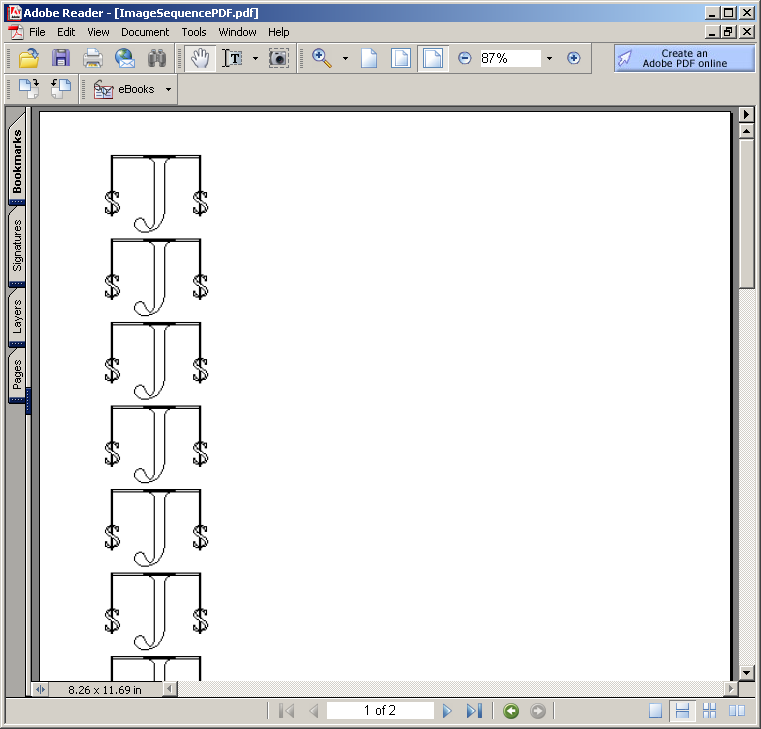Toggle navigation pane with status bar icon
Viewport: 761px width, 729px height.
[x=40, y=689]
